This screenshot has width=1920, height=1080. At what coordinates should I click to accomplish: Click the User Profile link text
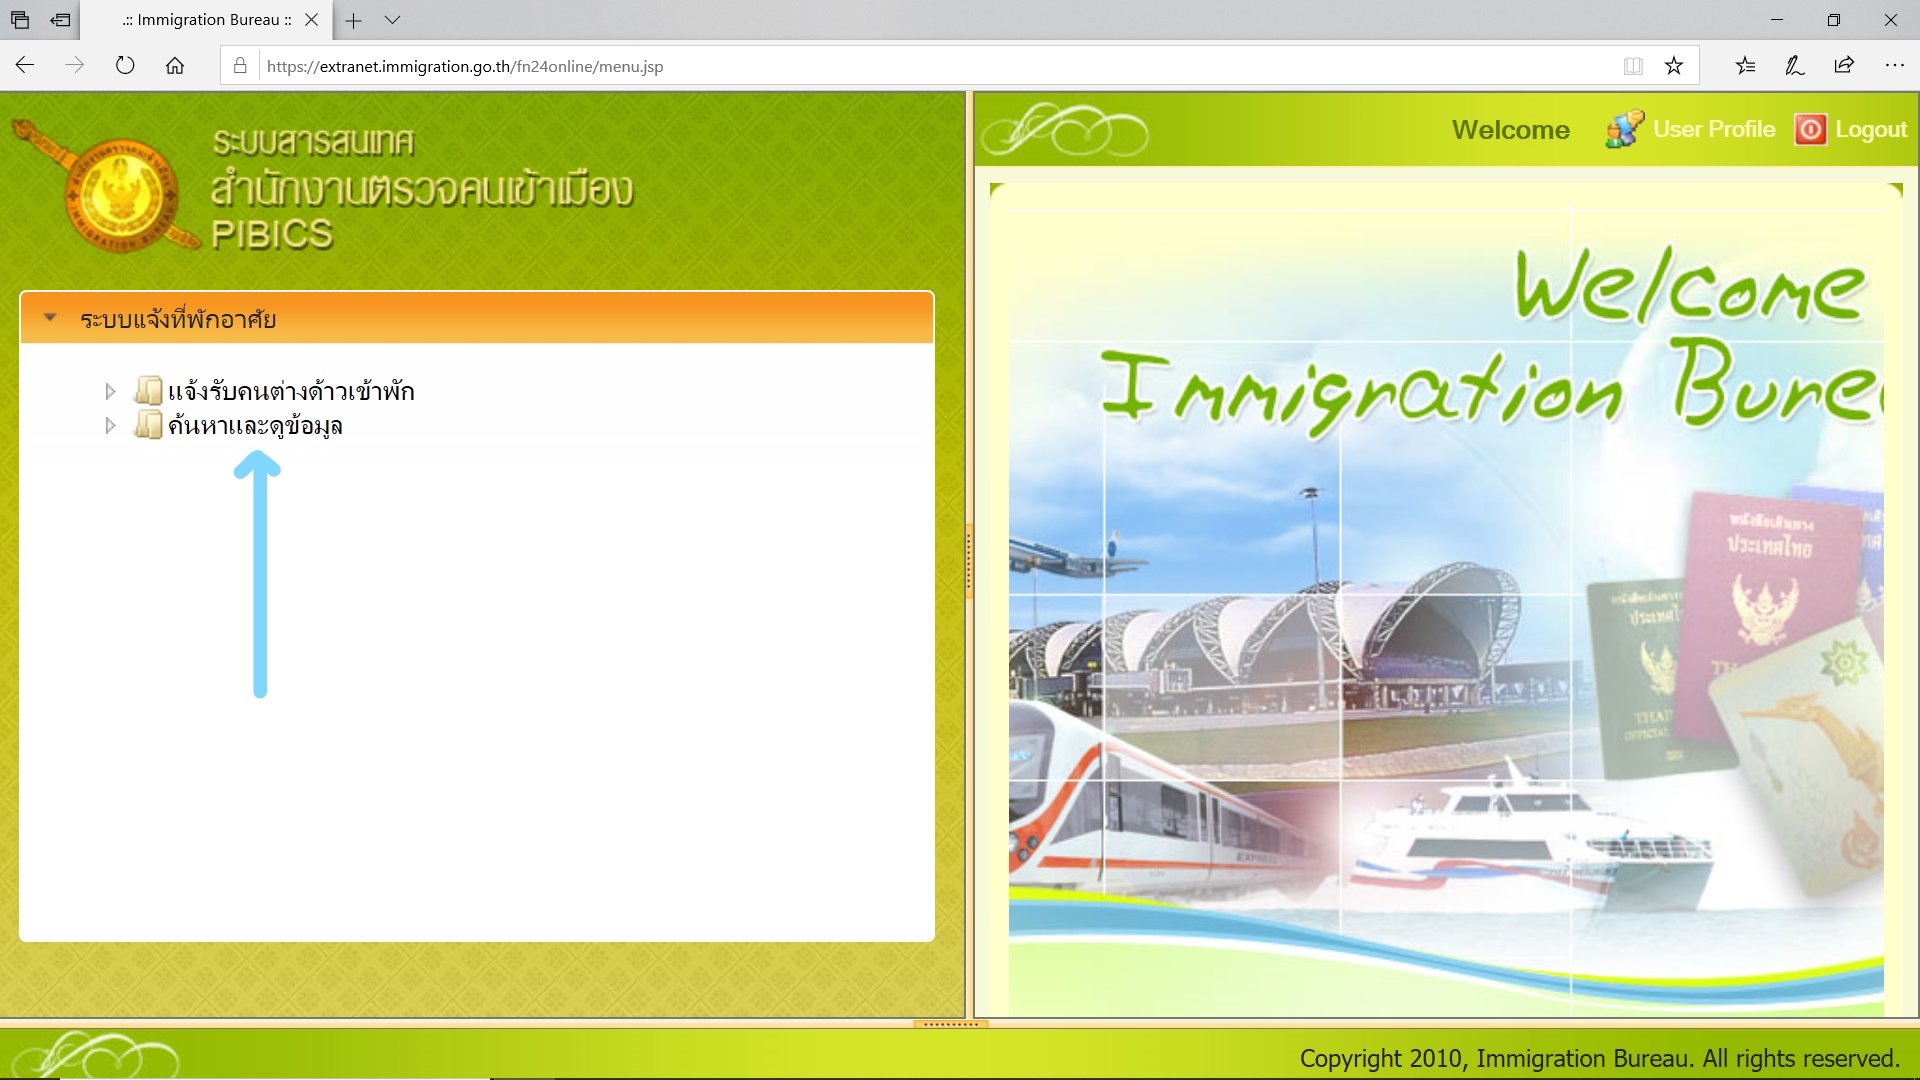point(1714,130)
